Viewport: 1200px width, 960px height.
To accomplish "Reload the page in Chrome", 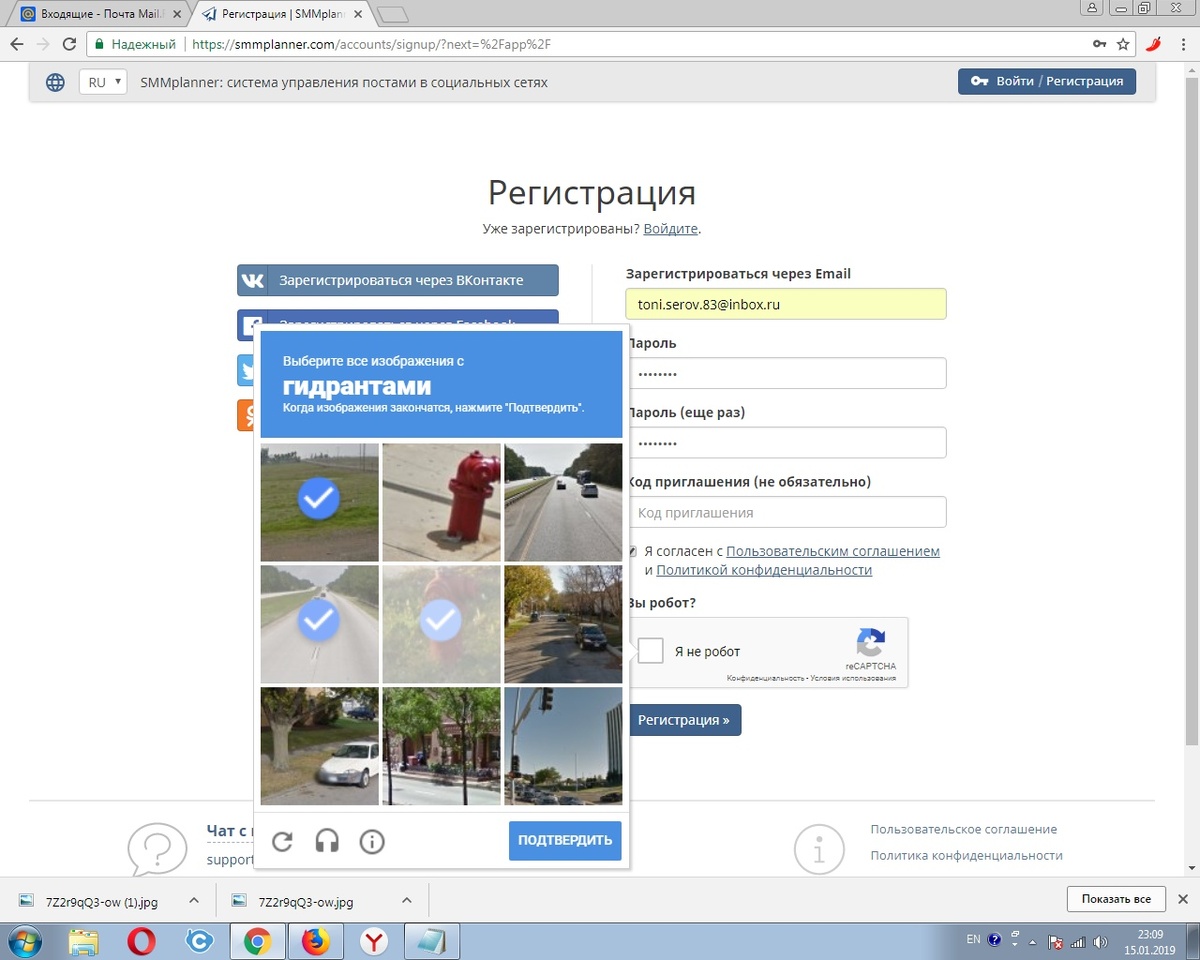I will click(69, 44).
